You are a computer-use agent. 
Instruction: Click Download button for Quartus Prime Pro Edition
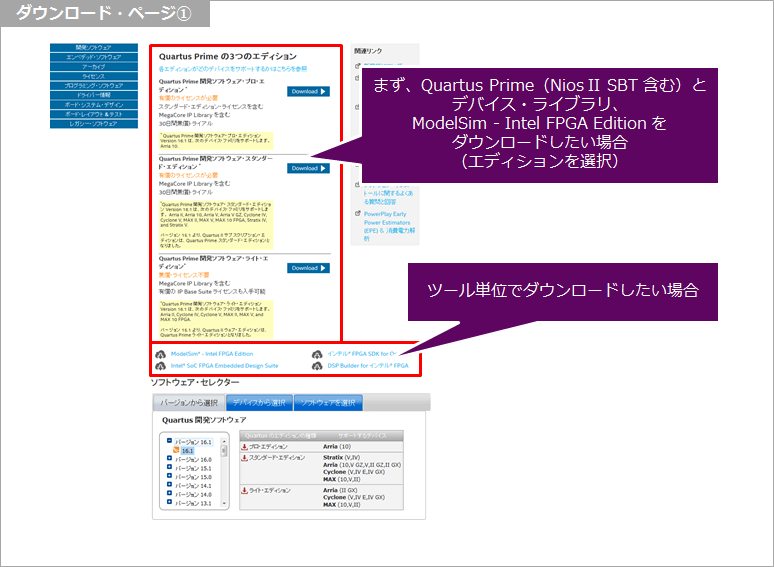(309, 92)
